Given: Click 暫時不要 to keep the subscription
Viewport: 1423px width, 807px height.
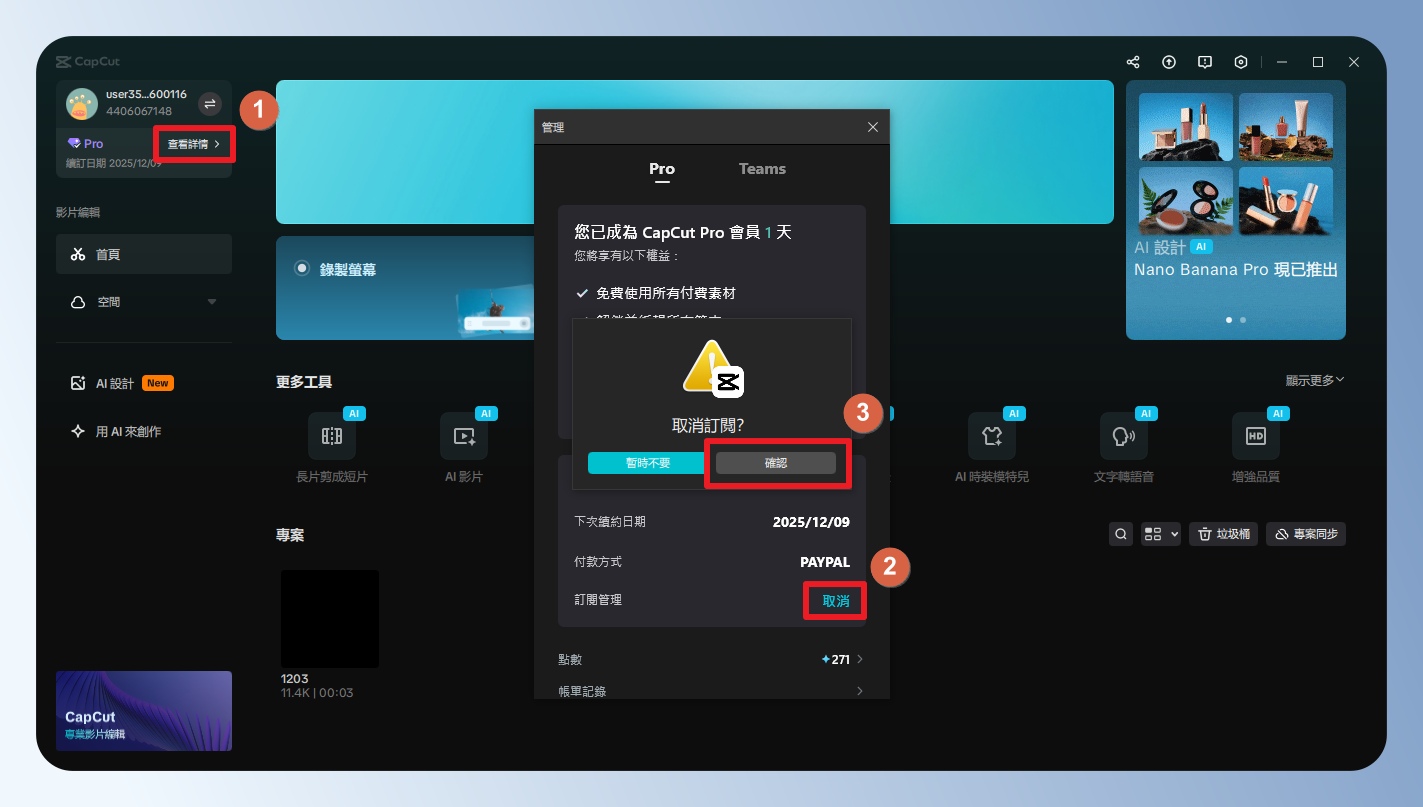Looking at the screenshot, I should (647, 463).
